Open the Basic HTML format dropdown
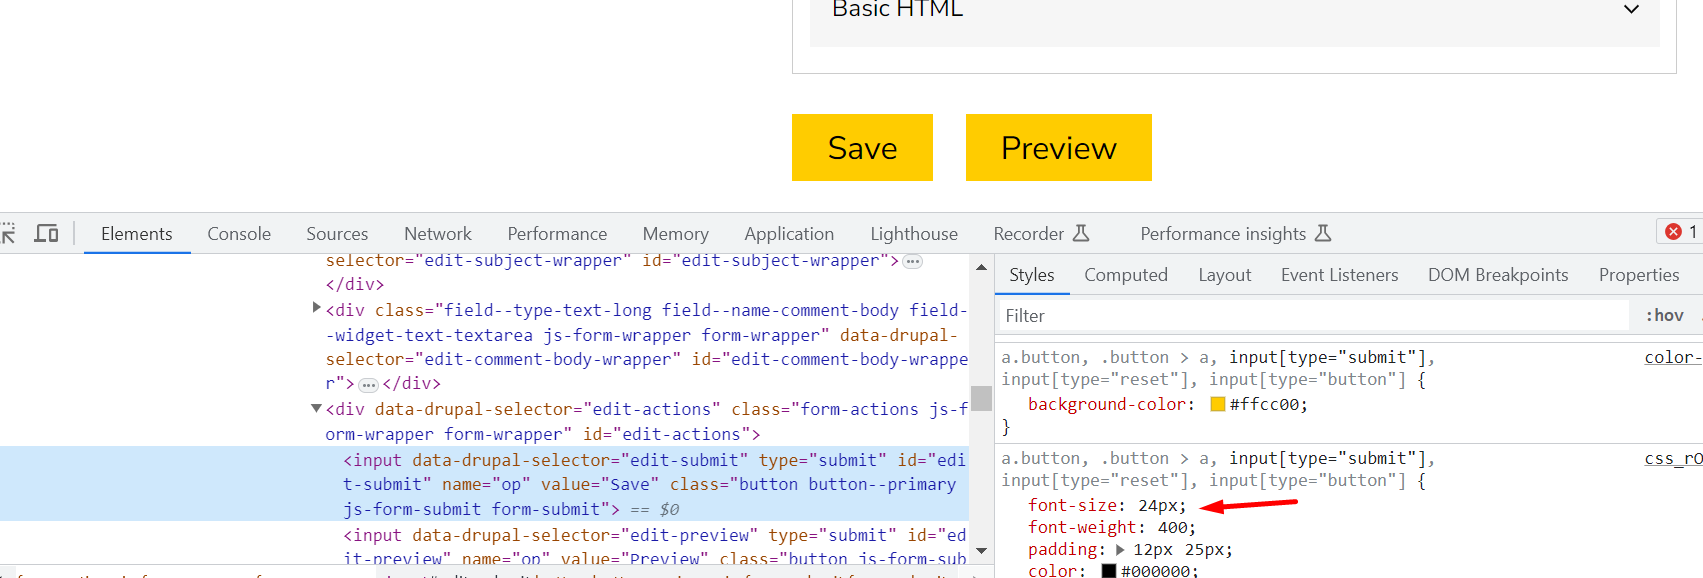Screen dimensions: 1703x578 (x=1631, y=10)
